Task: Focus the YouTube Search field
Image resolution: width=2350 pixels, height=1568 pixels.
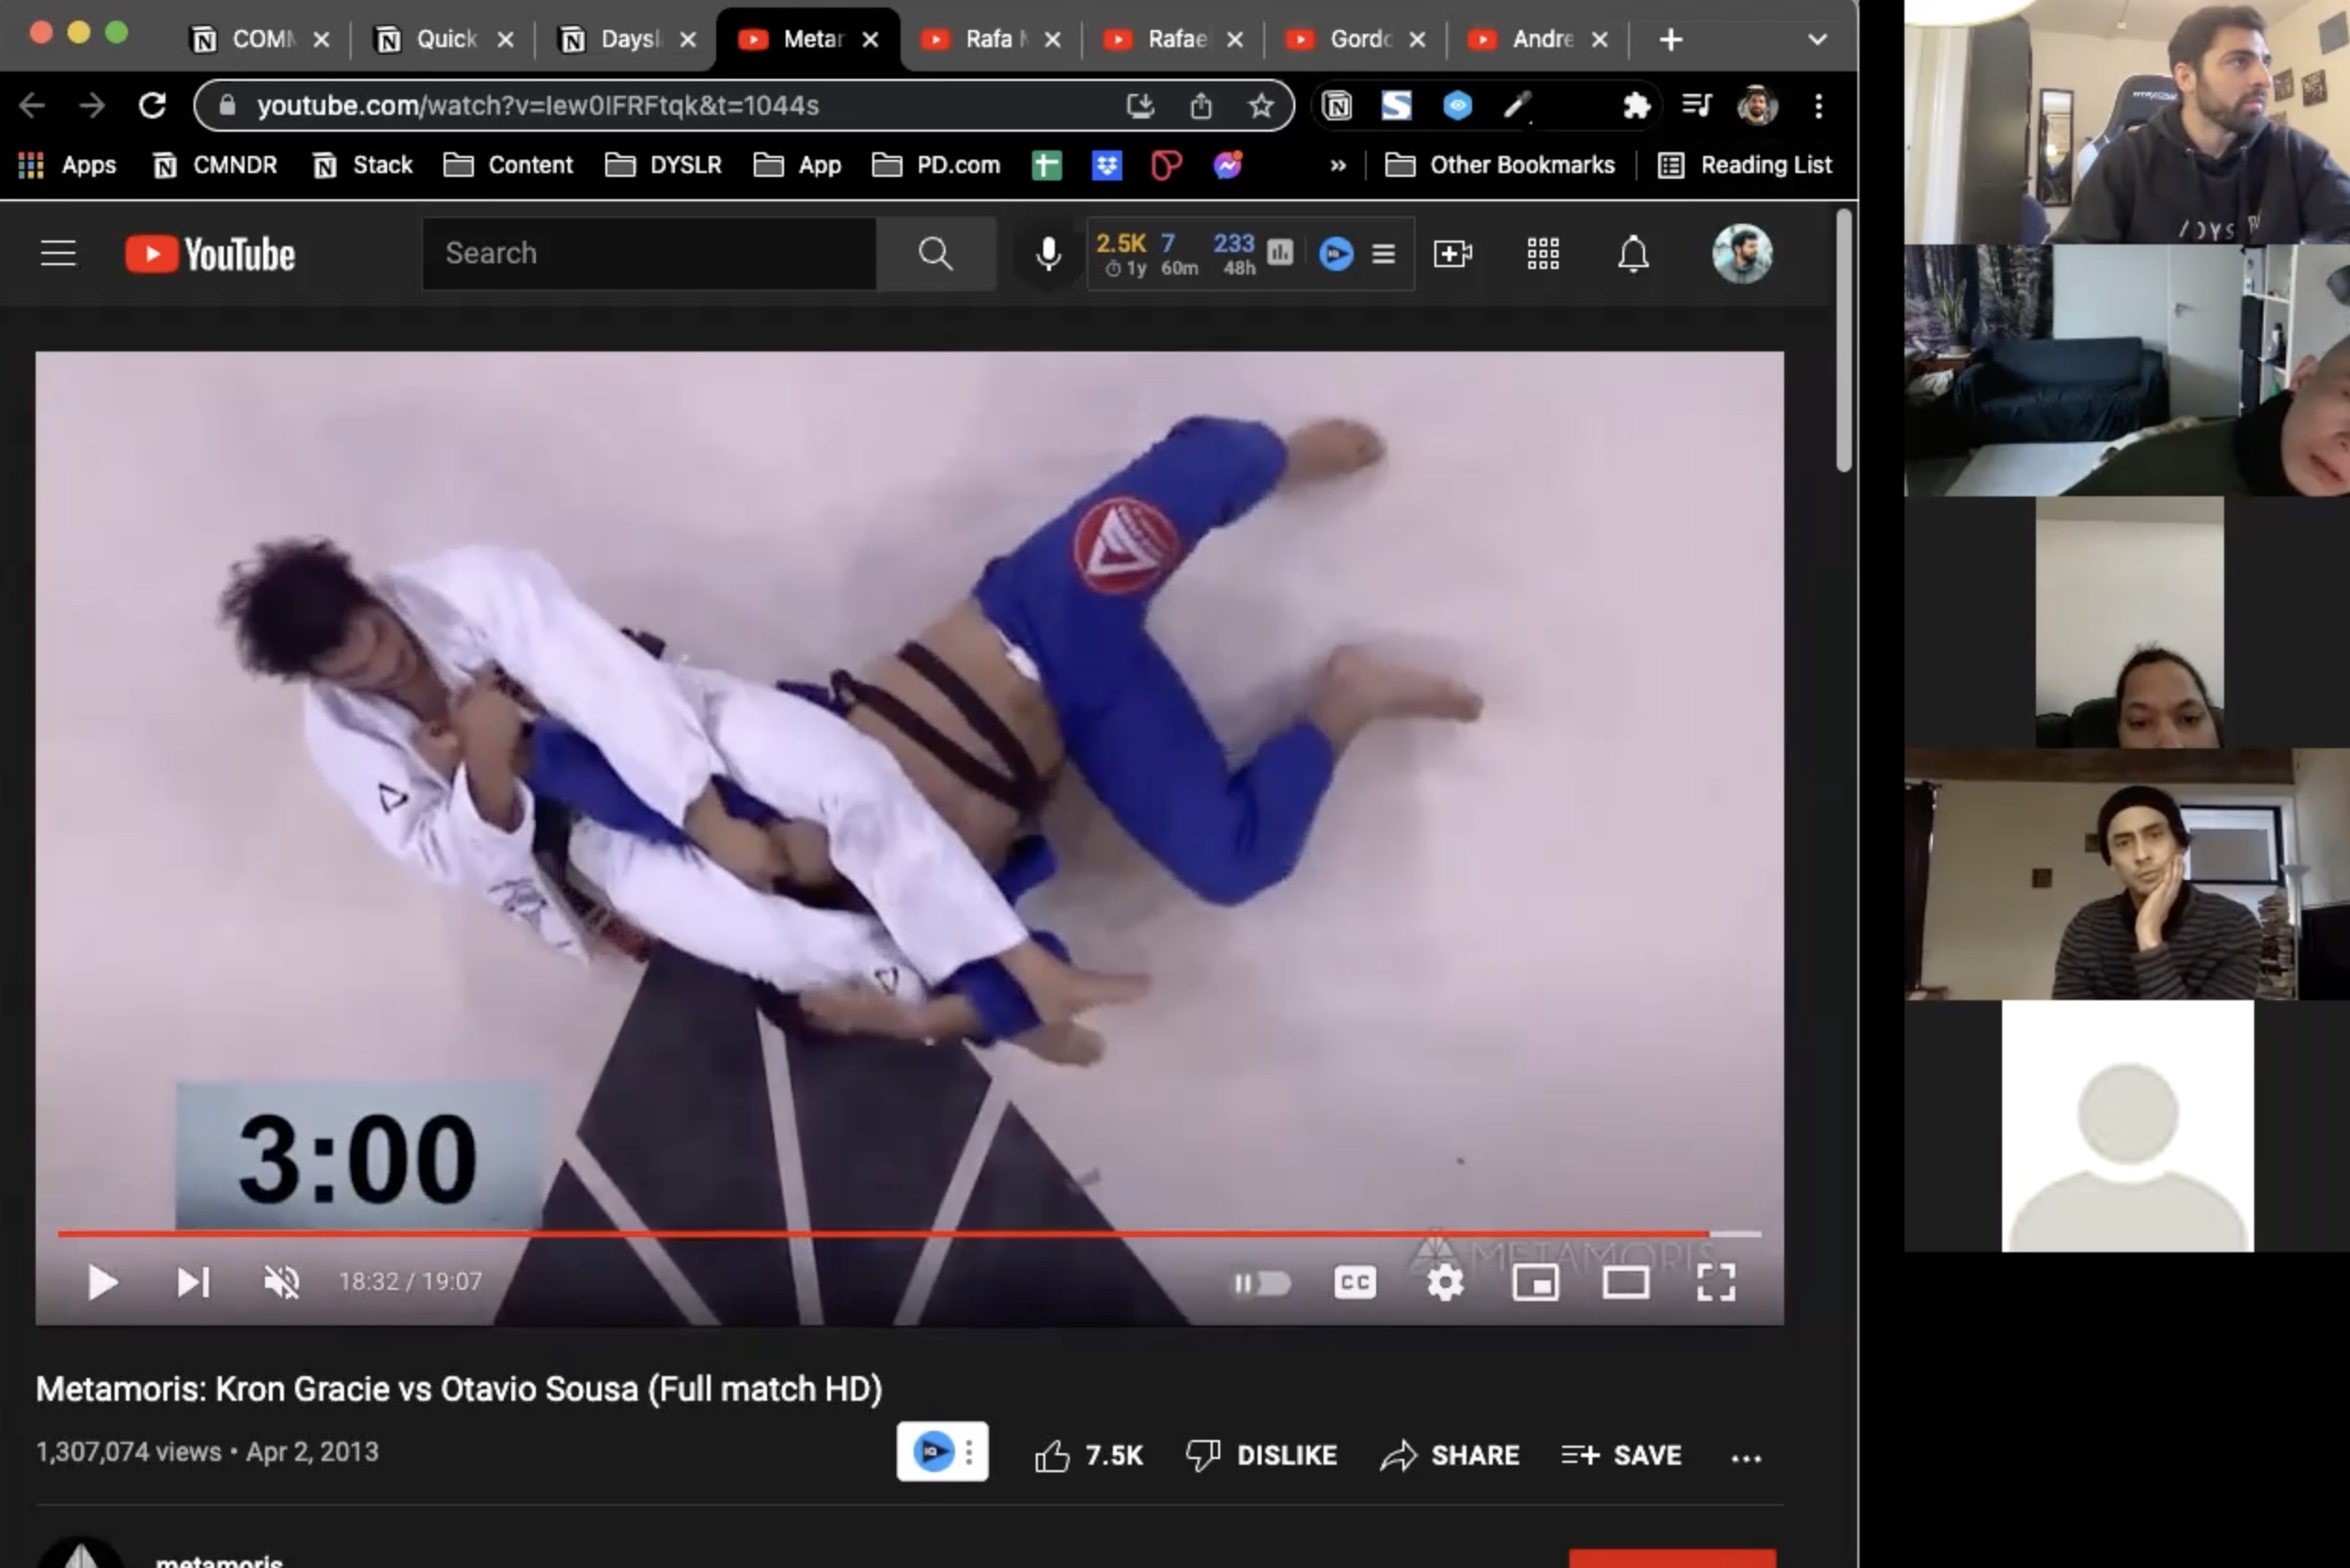Action: click(649, 253)
